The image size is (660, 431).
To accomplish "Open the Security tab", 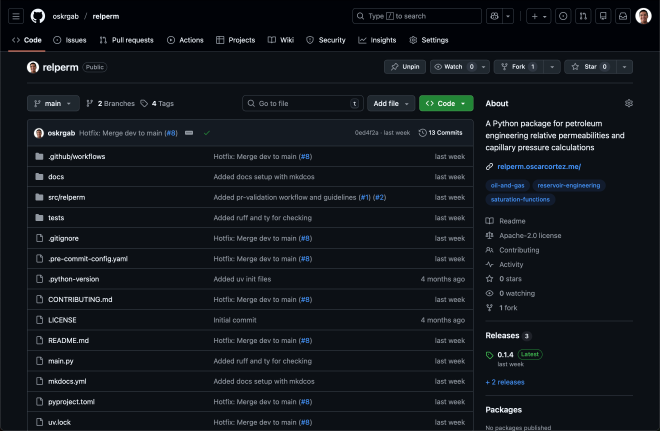I will tap(326, 40).
